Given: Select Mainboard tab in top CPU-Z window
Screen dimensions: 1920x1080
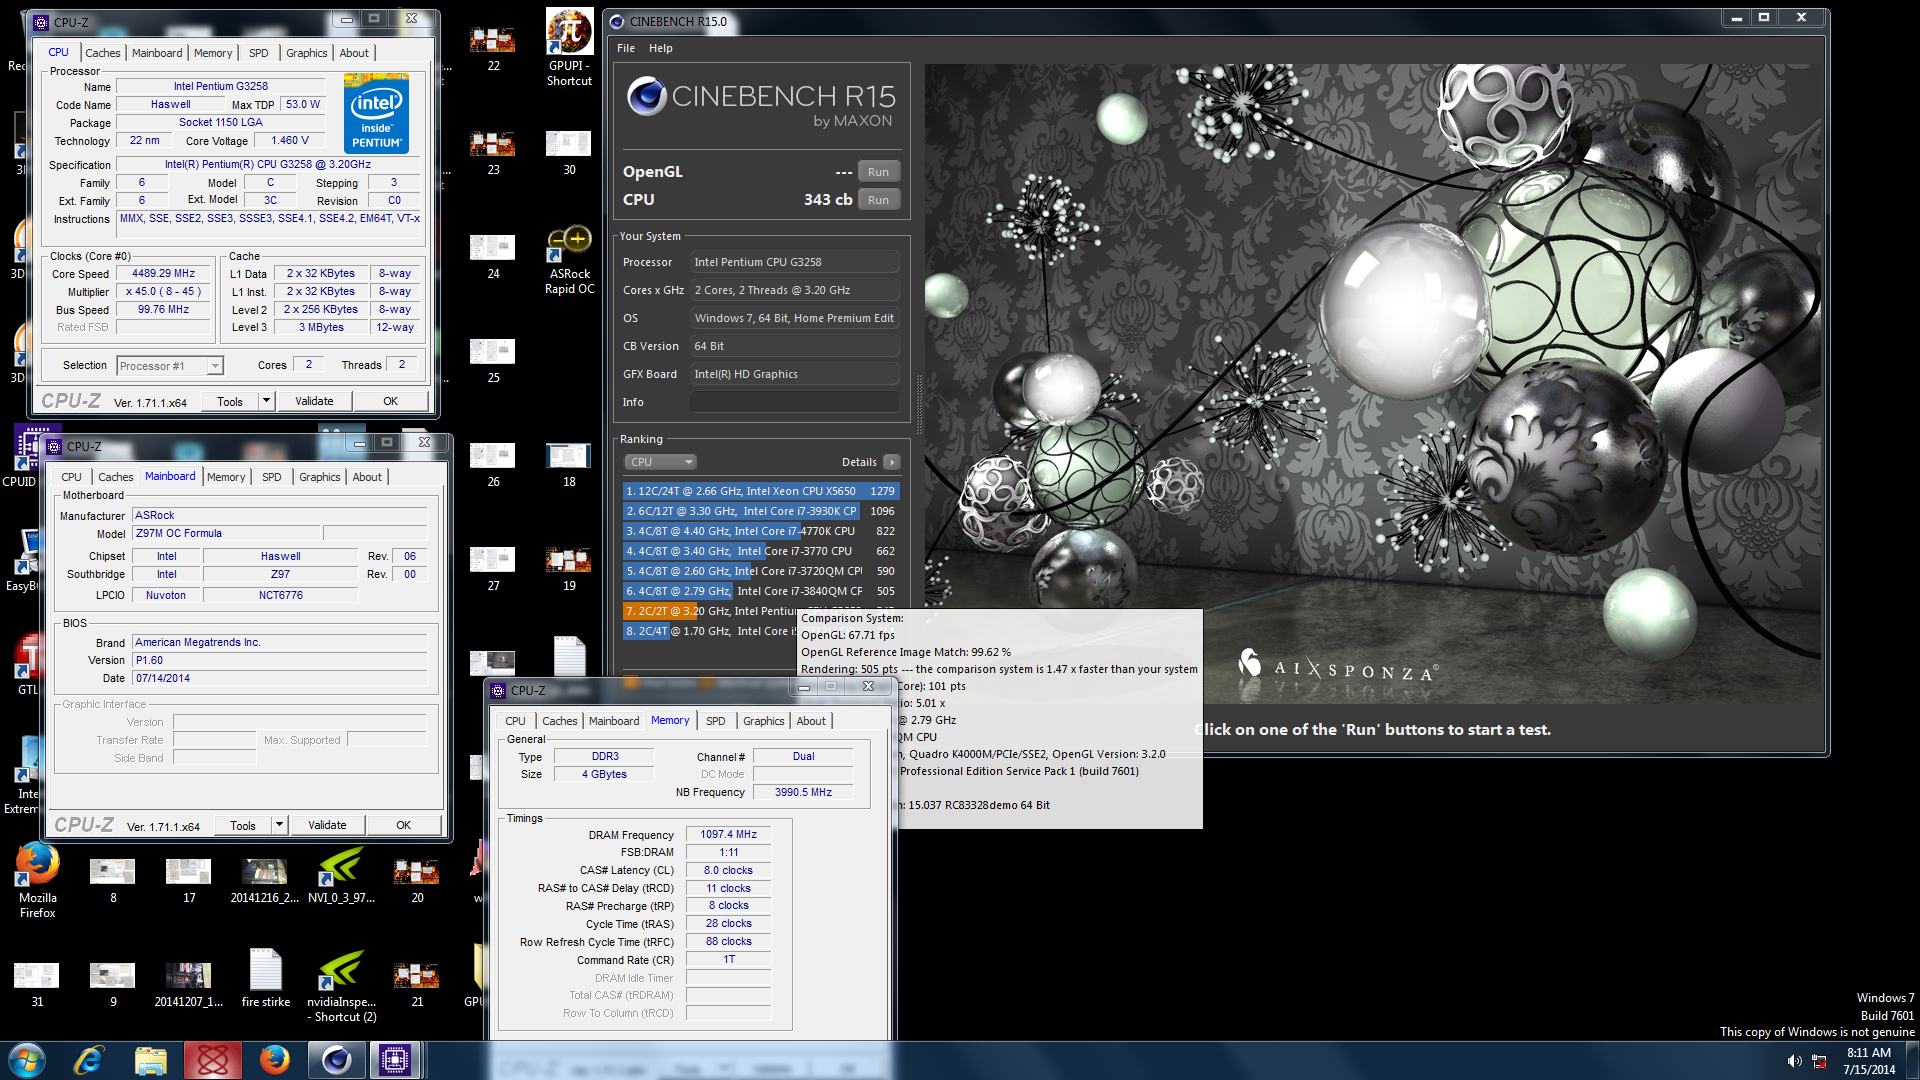Looking at the screenshot, I should [x=157, y=53].
